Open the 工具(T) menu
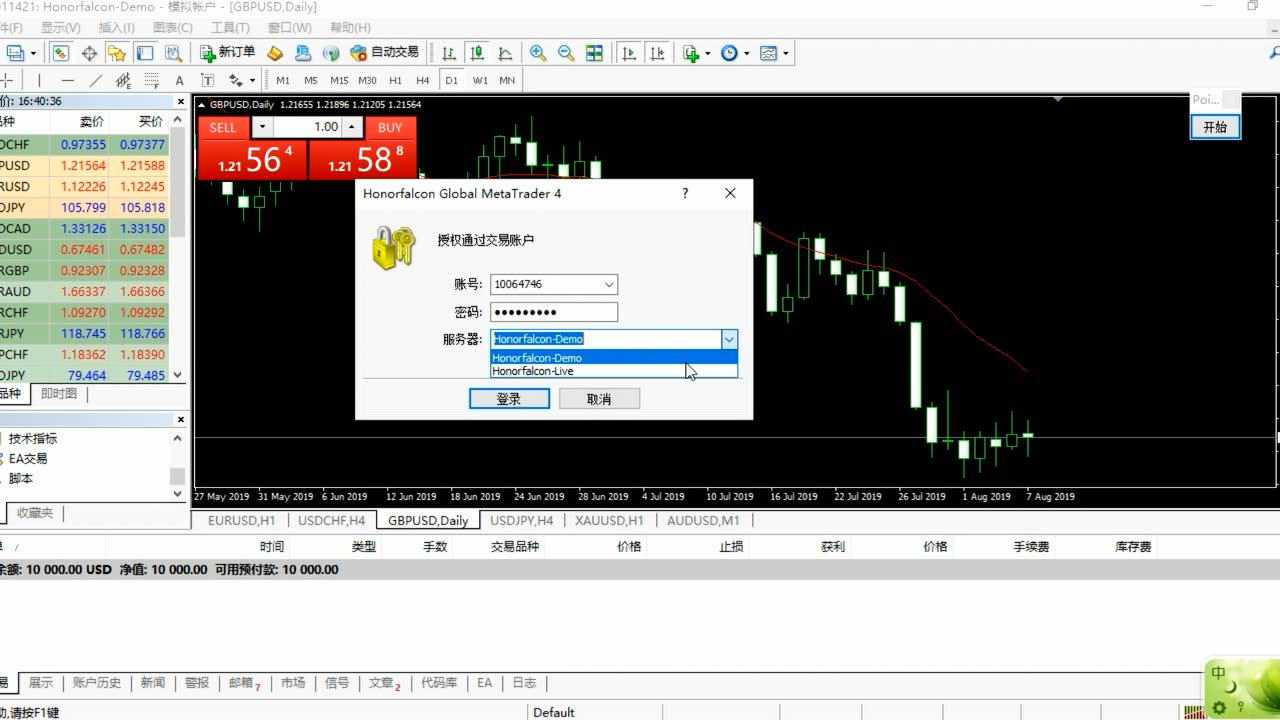Screen dimensions: 1280x720 coord(230,28)
